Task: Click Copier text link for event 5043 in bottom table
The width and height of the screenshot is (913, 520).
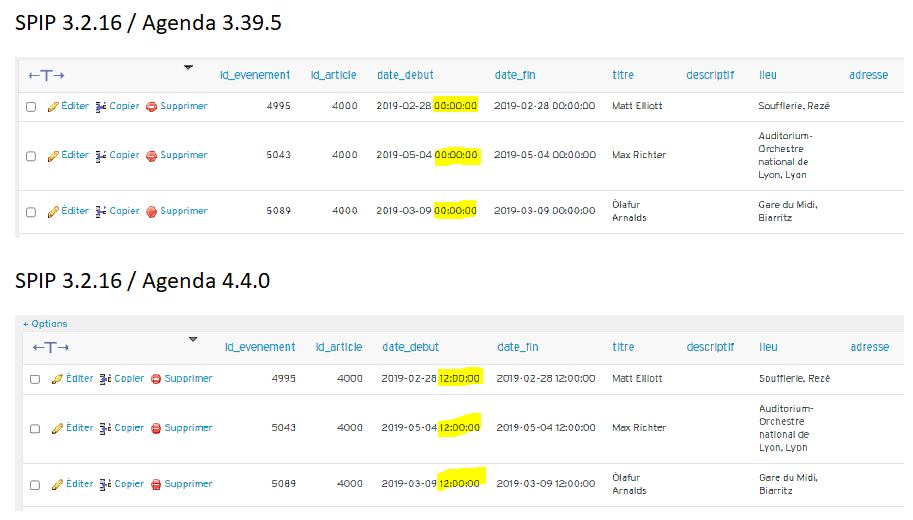Action: pyautogui.click(x=129, y=428)
